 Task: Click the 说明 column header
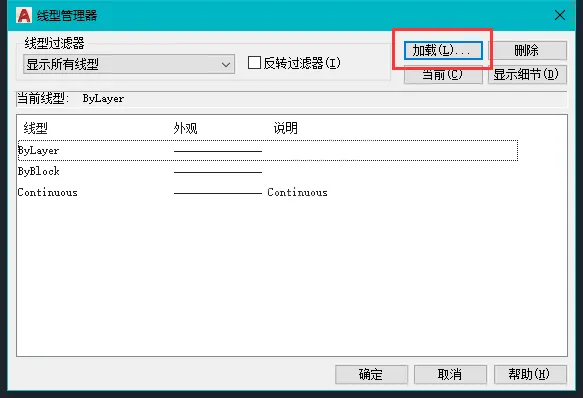pos(286,128)
